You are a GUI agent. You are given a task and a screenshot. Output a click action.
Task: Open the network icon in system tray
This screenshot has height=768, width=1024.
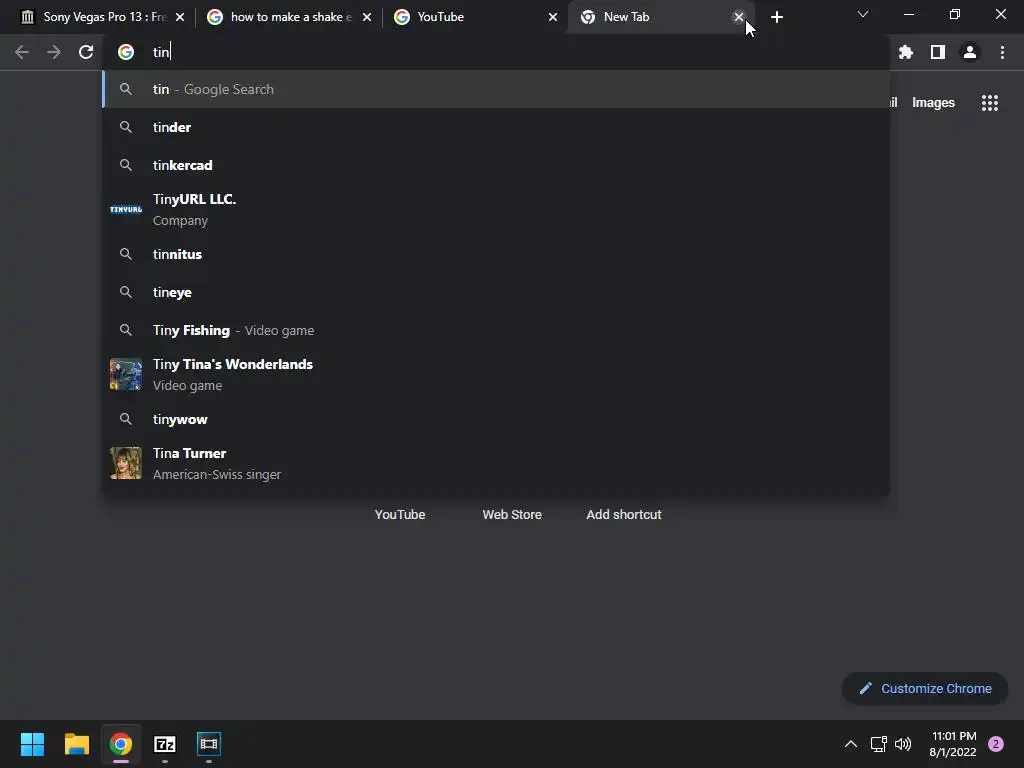pyautogui.click(x=878, y=744)
